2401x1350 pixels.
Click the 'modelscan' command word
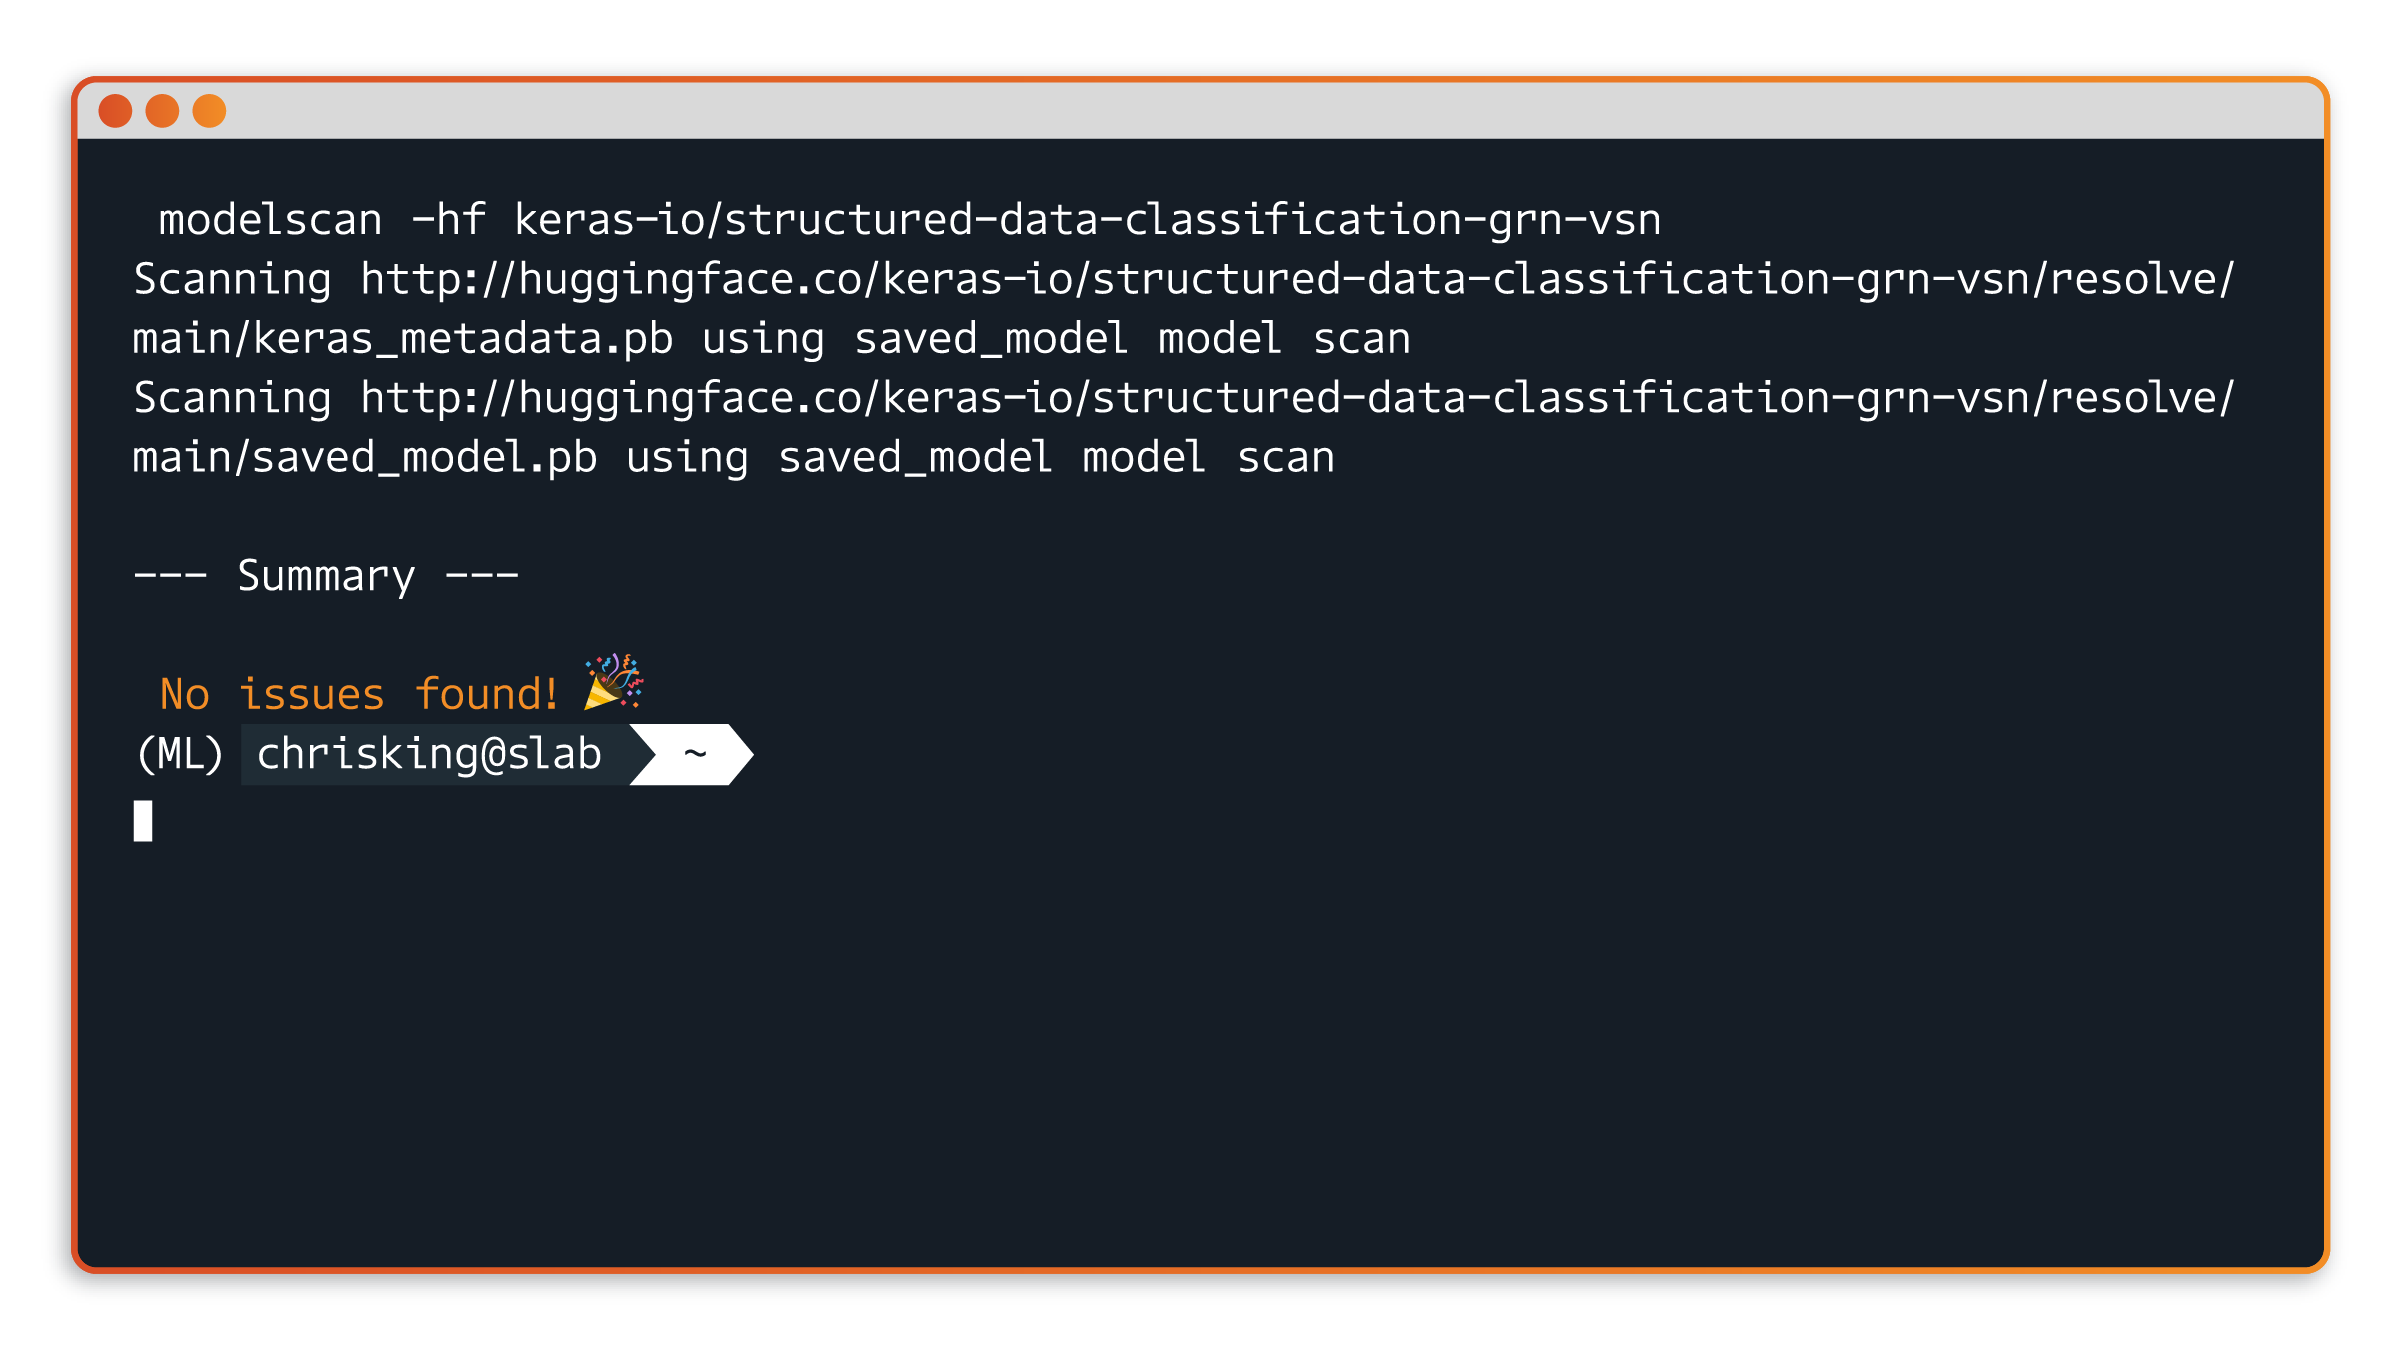tap(270, 220)
